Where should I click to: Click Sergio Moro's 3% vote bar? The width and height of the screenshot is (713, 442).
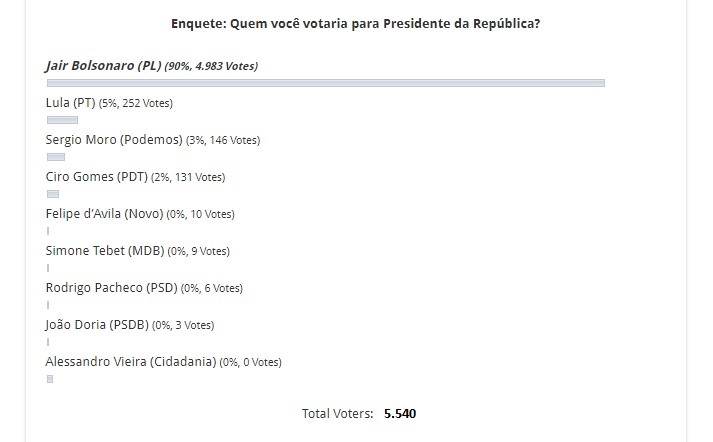tap(56, 157)
